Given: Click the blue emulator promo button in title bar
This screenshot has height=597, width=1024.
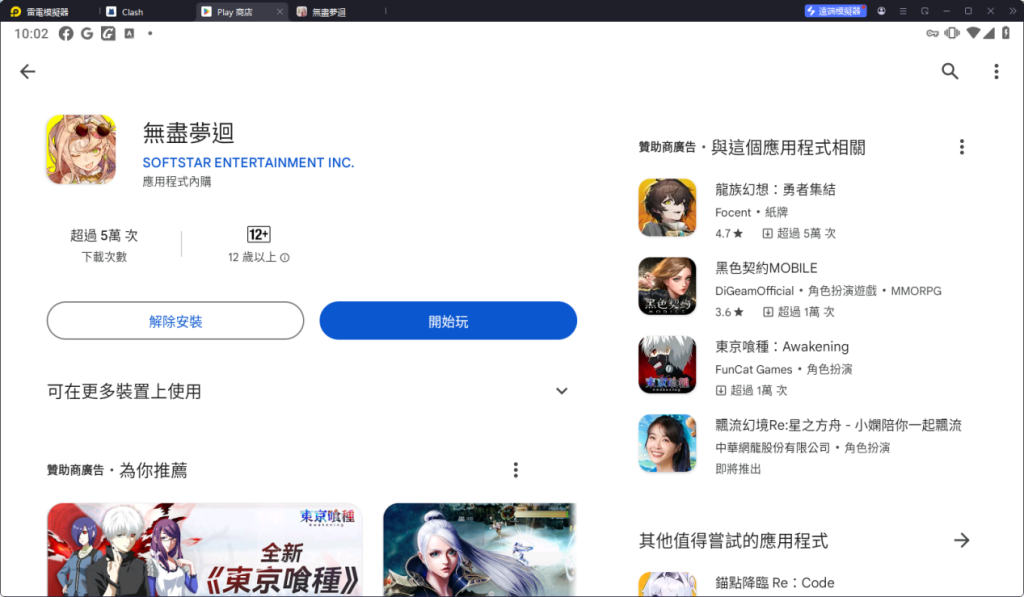Looking at the screenshot, I should [835, 11].
